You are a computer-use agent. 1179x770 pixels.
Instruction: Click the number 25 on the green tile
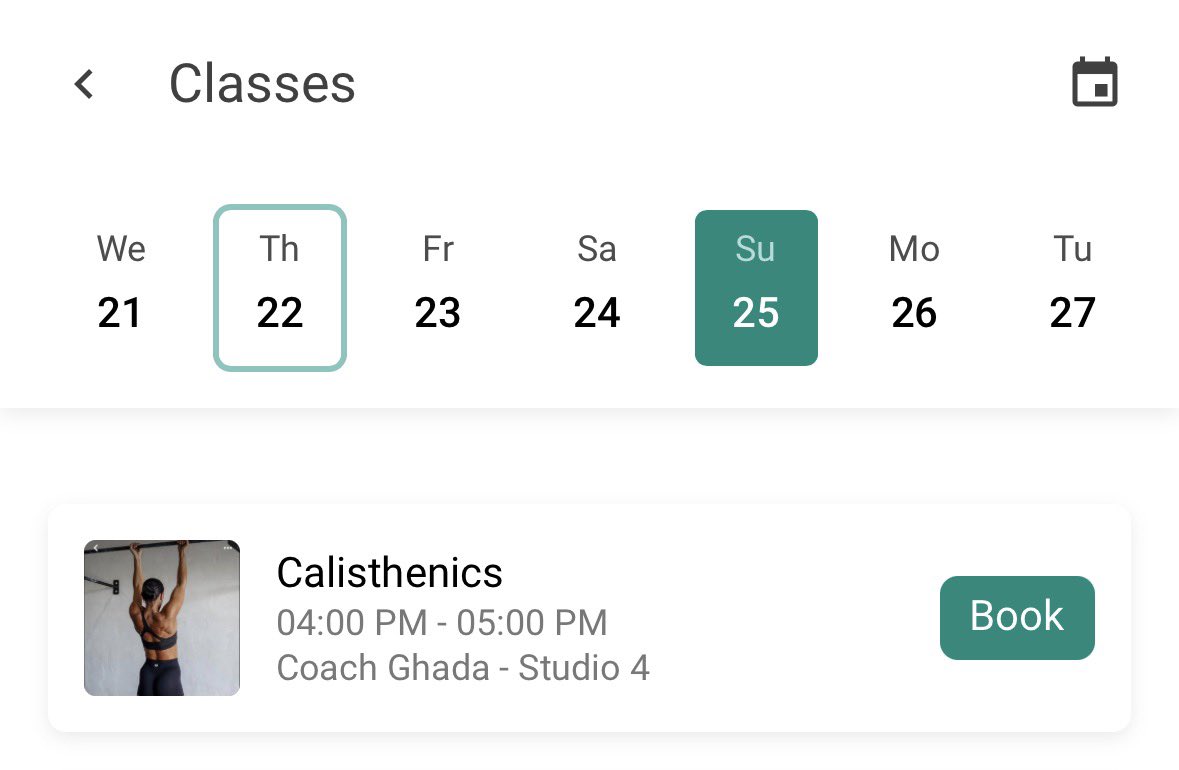tap(756, 313)
